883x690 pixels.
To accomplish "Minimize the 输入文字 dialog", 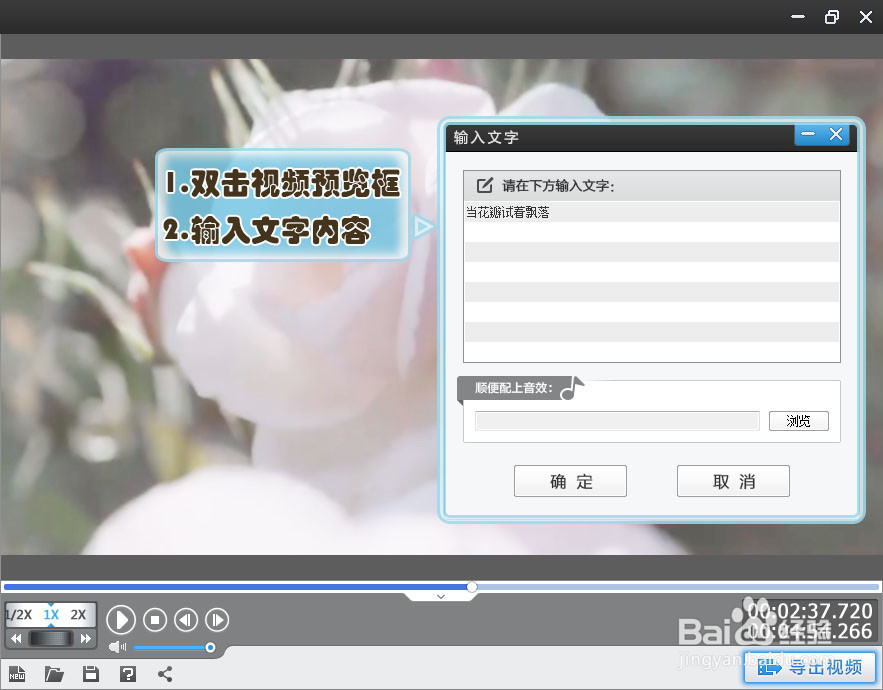I will [808, 135].
